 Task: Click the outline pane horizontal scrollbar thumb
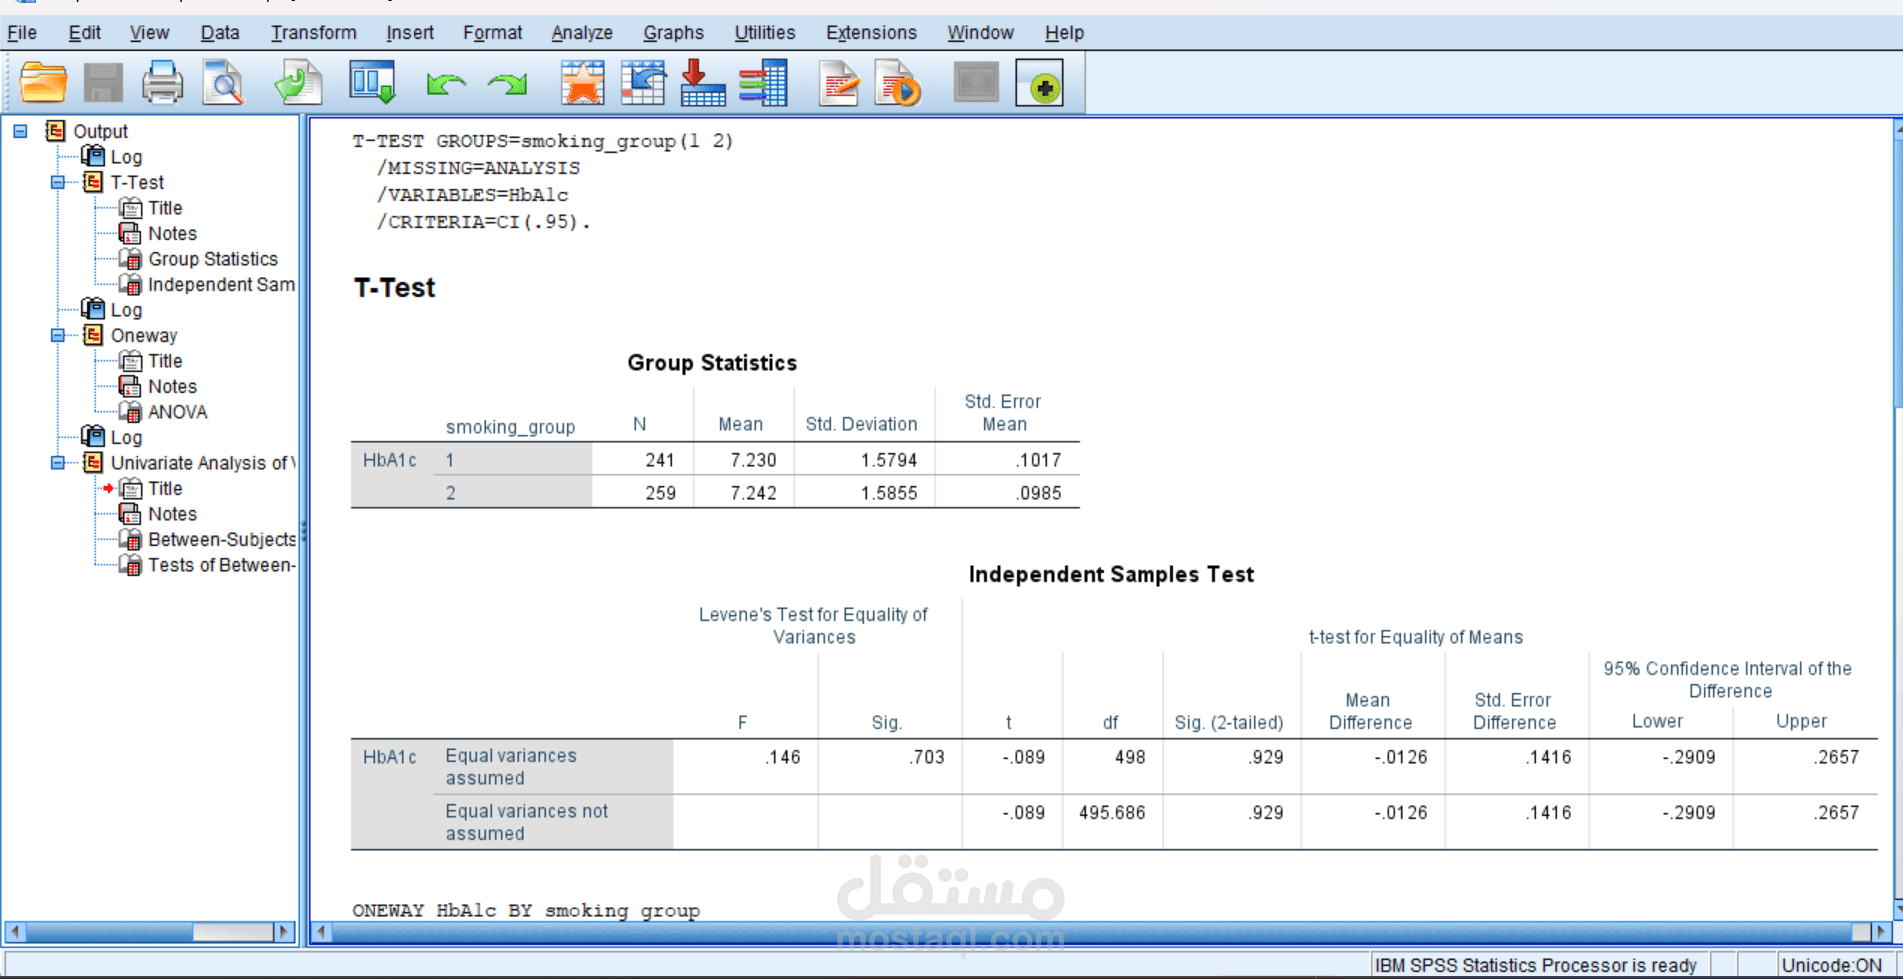232,932
